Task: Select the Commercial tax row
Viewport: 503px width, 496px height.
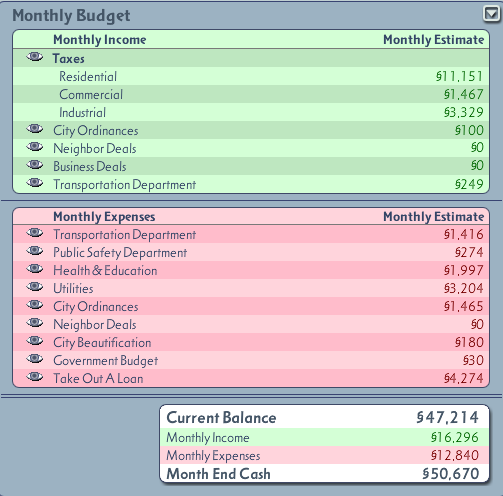Action: (x=251, y=94)
